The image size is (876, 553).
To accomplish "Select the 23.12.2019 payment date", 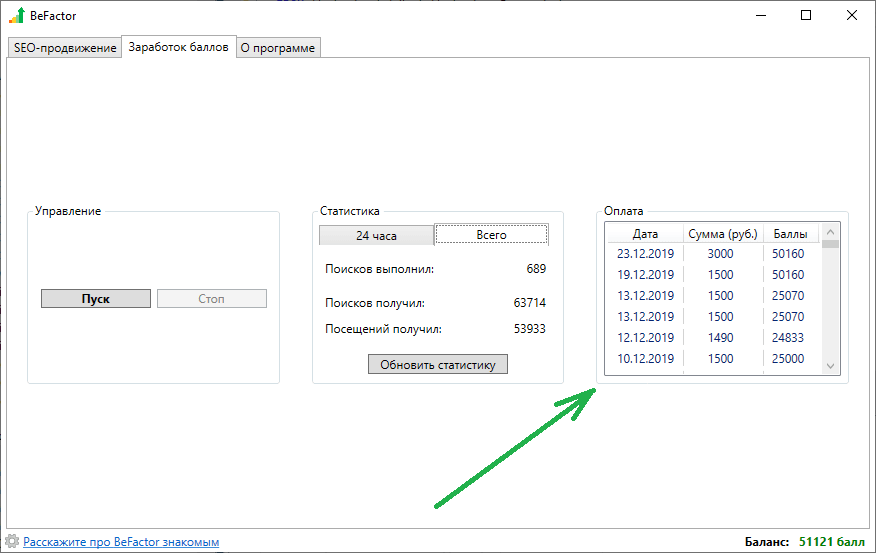I will (x=645, y=254).
